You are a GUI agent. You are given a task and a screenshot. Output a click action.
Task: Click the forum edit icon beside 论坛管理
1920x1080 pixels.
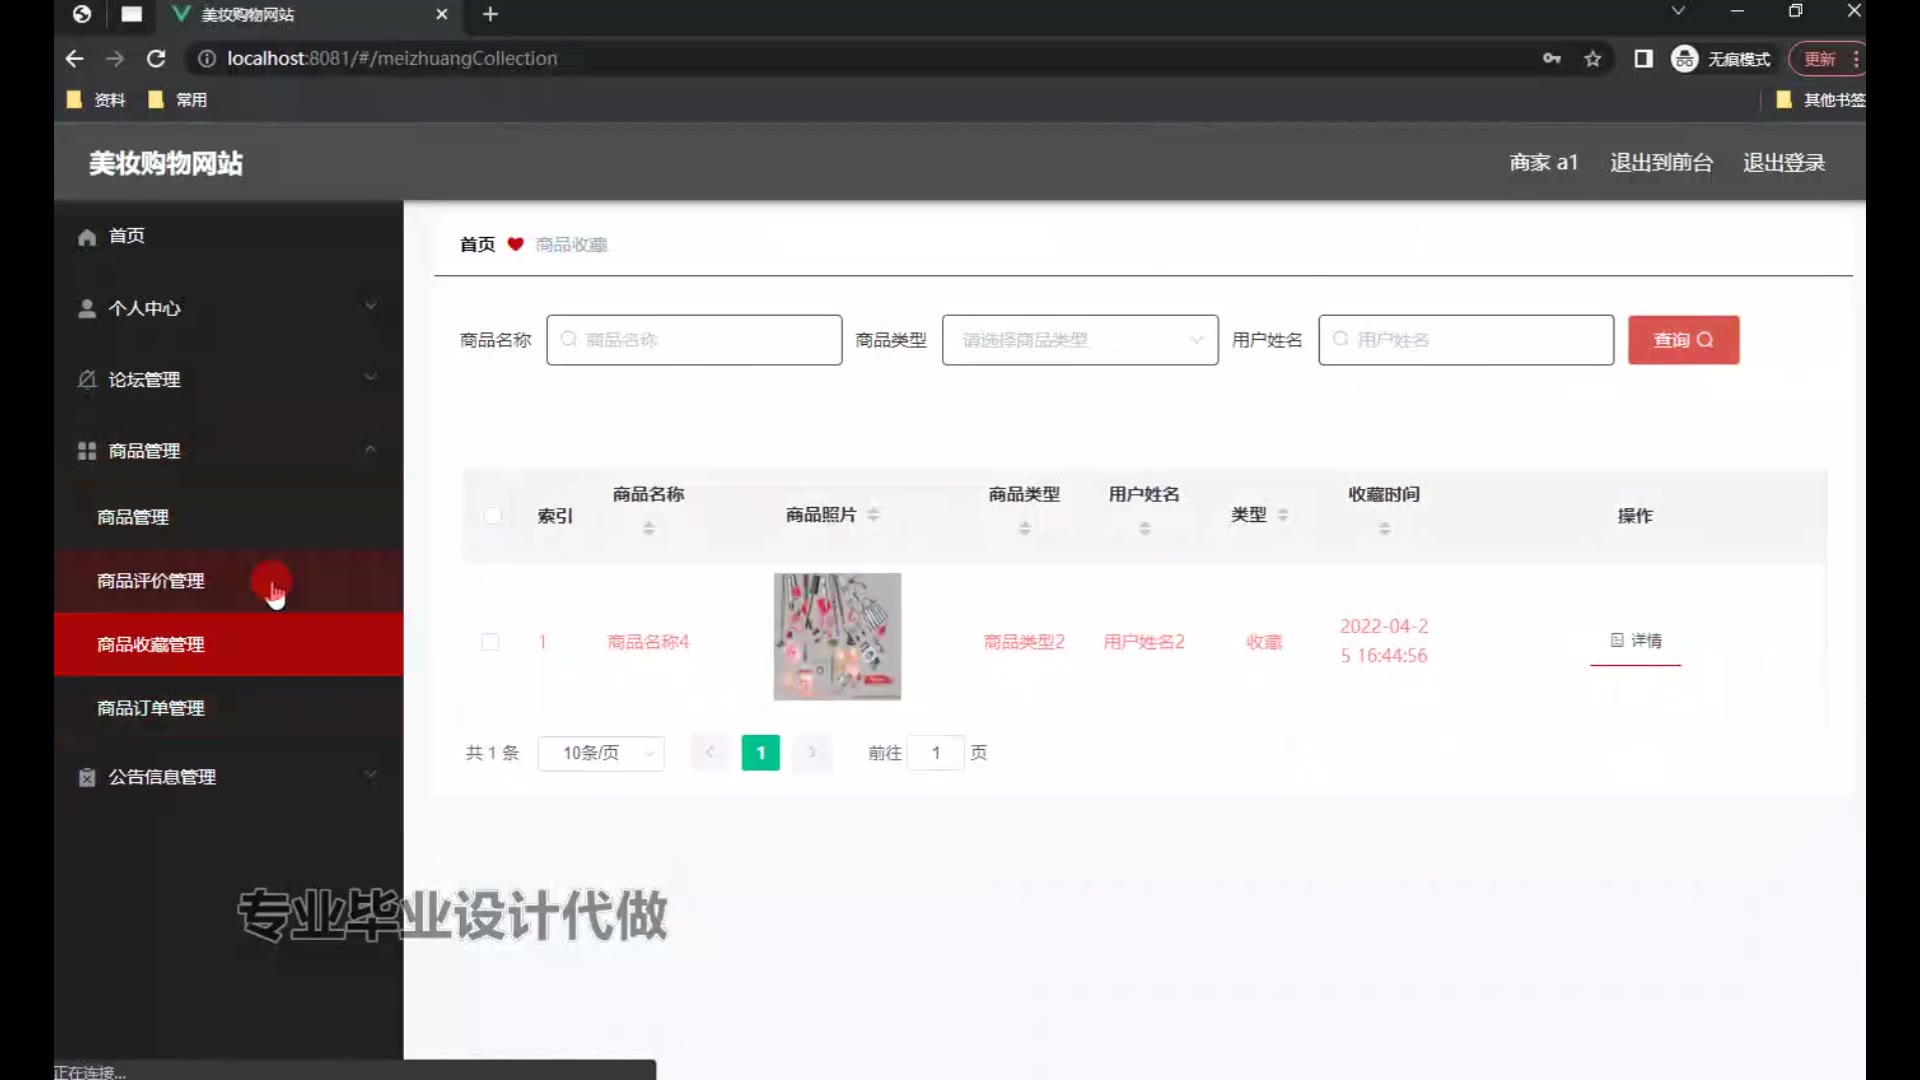87,379
